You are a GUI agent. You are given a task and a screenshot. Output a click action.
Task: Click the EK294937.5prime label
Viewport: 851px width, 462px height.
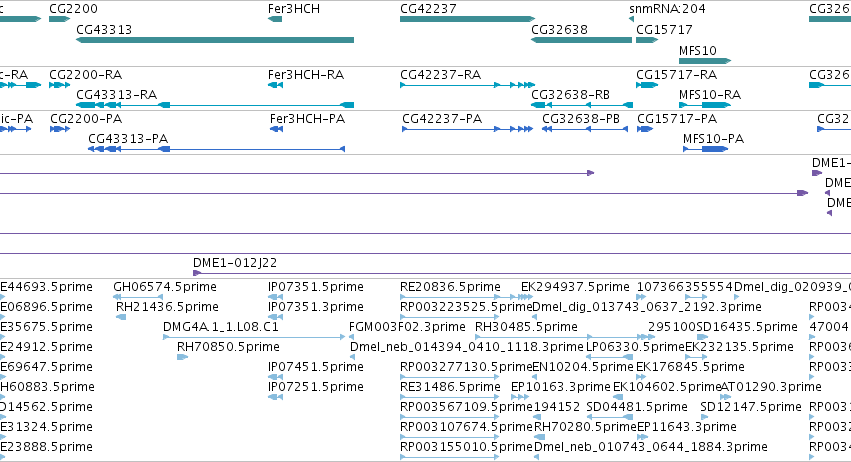point(575,287)
